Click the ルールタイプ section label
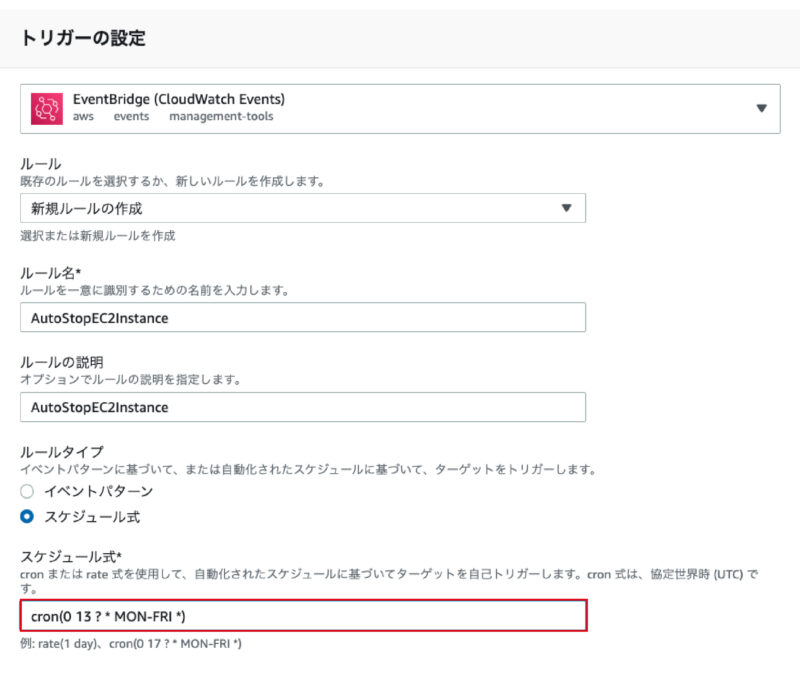 coord(62,452)
